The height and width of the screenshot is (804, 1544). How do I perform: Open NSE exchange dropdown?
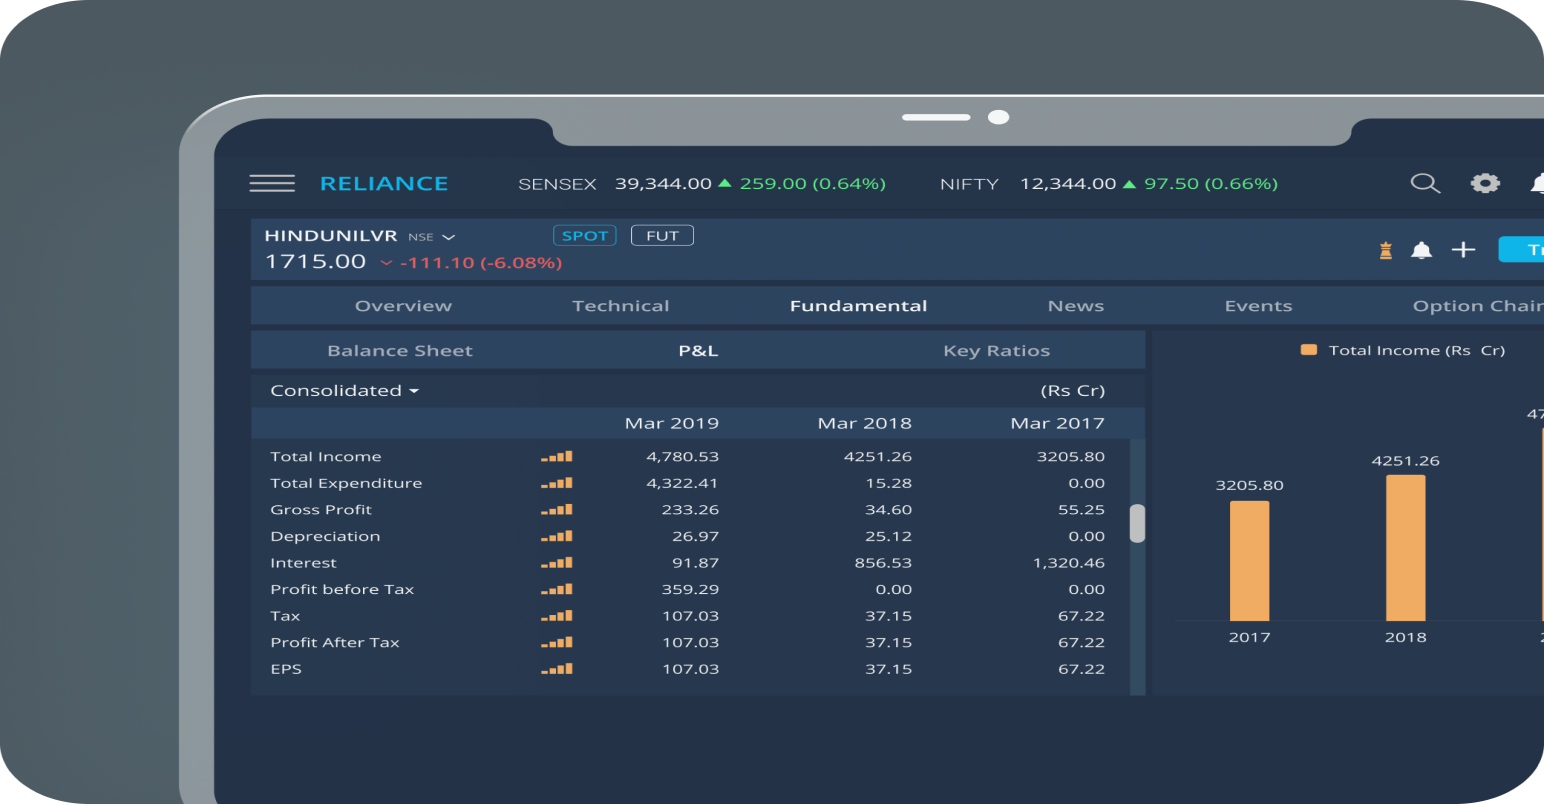tap(432, 237)
